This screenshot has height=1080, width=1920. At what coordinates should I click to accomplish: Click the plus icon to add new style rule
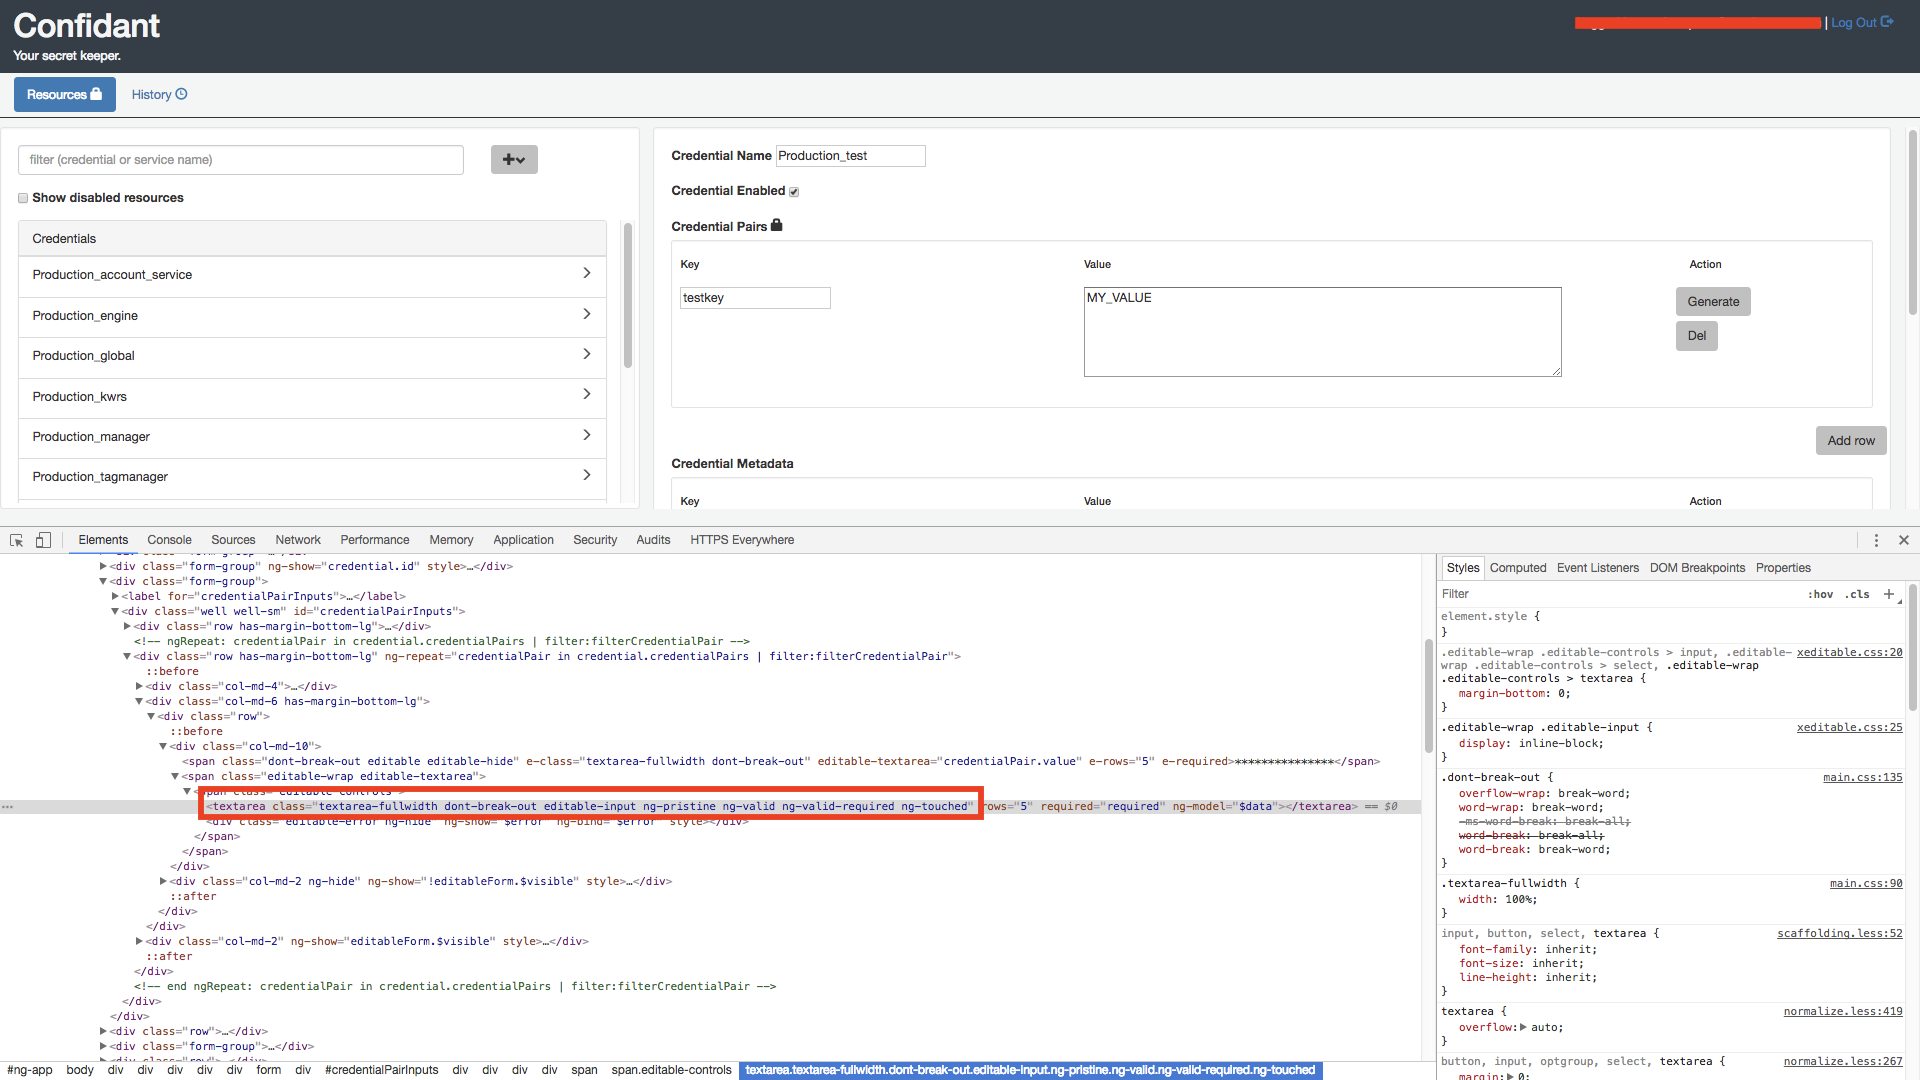tap(1890, 595)
